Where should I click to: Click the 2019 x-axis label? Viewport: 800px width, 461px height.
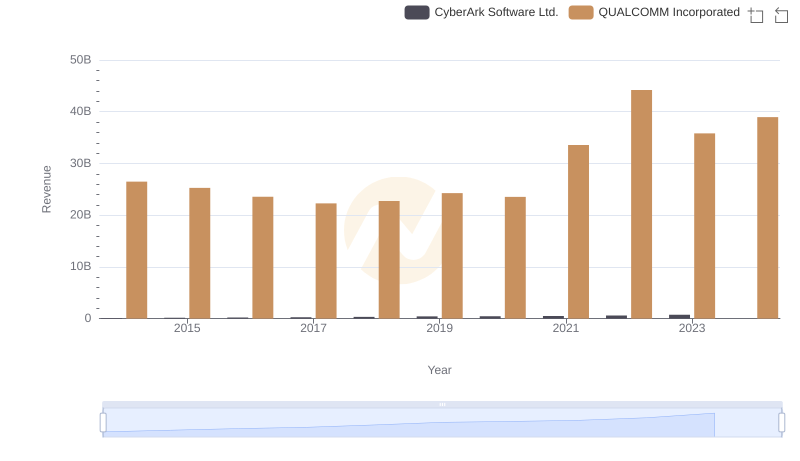pyautogui.click(x=439, y=328)
